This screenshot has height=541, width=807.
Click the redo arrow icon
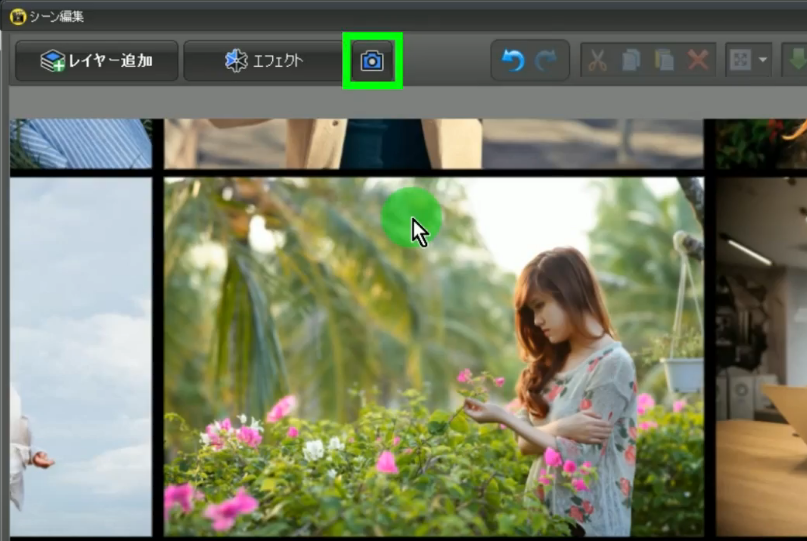[546, 61]
